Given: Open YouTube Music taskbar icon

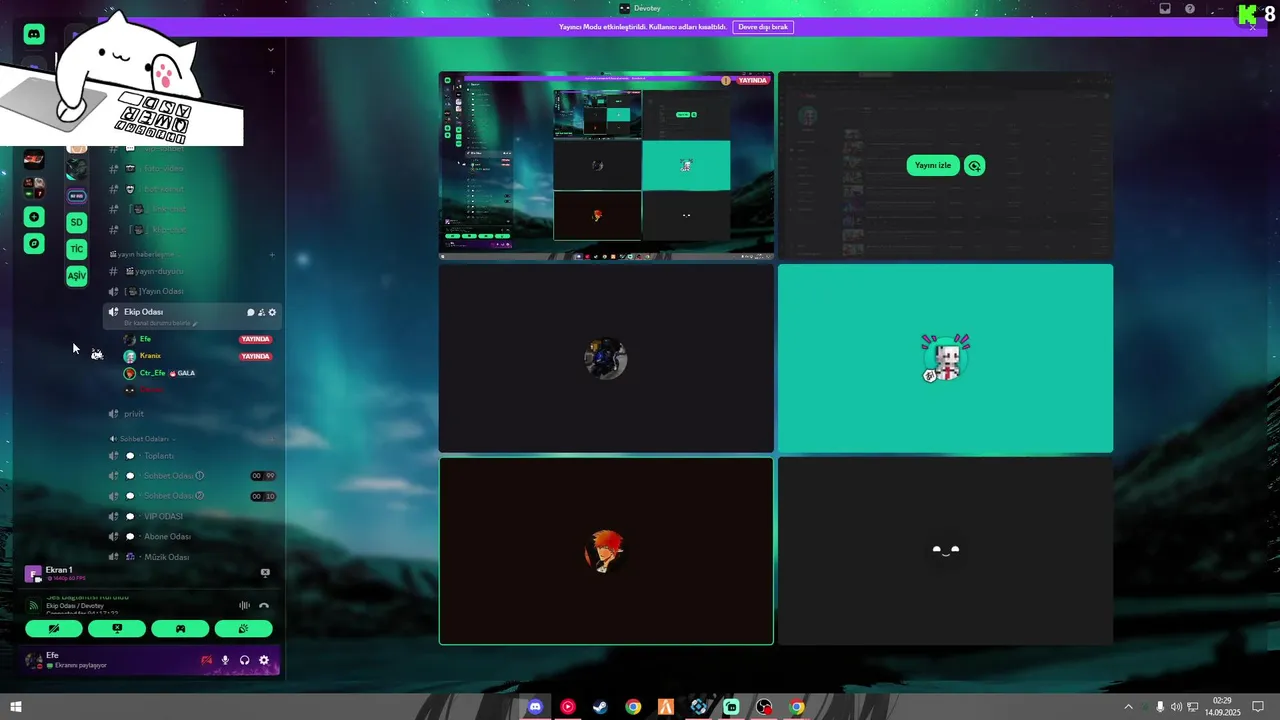Looking at the screenshot, I should 568,707.
